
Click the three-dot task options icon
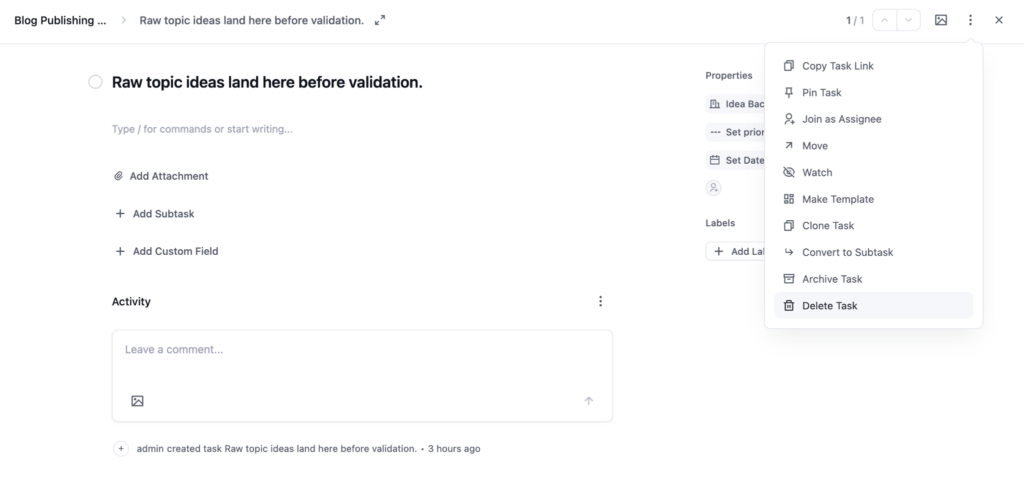[x=970, y=20]
